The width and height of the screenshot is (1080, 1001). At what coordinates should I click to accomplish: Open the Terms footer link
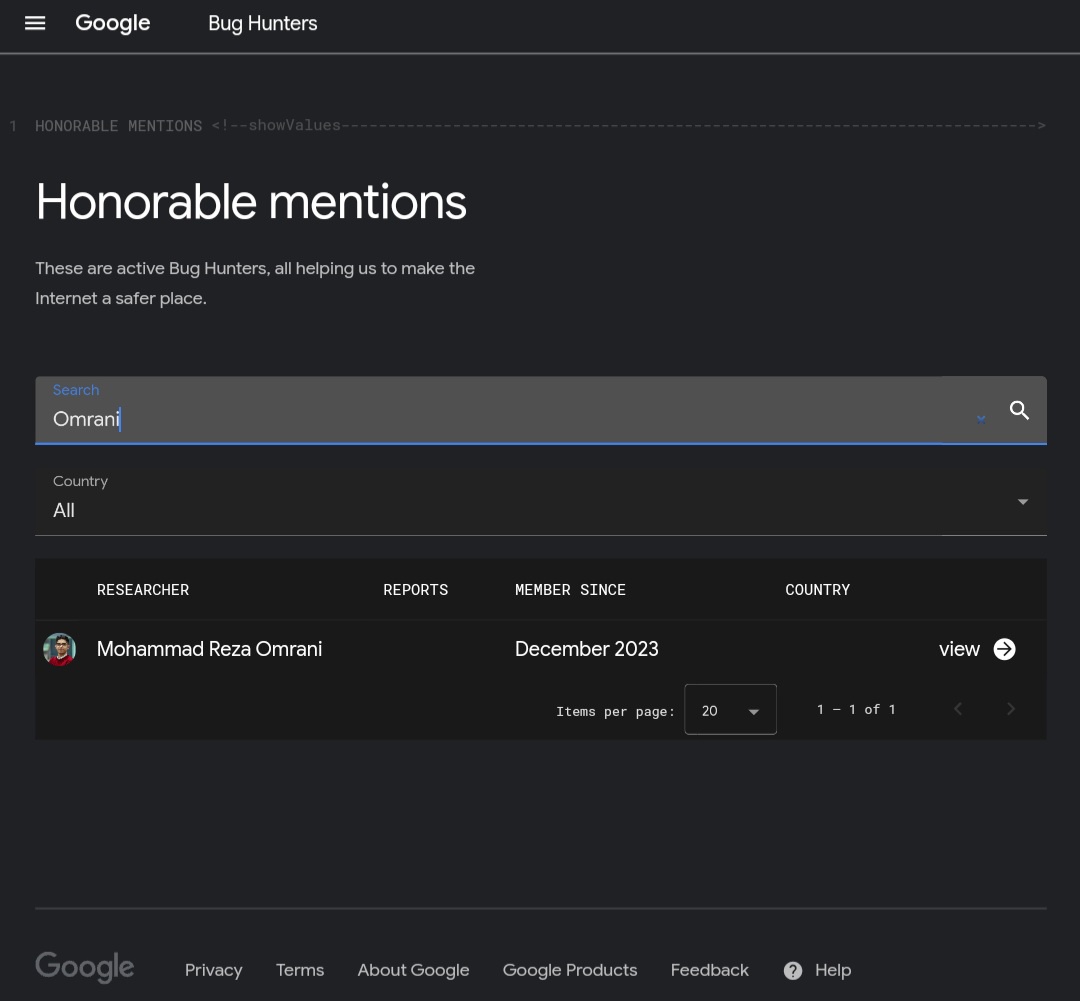[300, 970]
